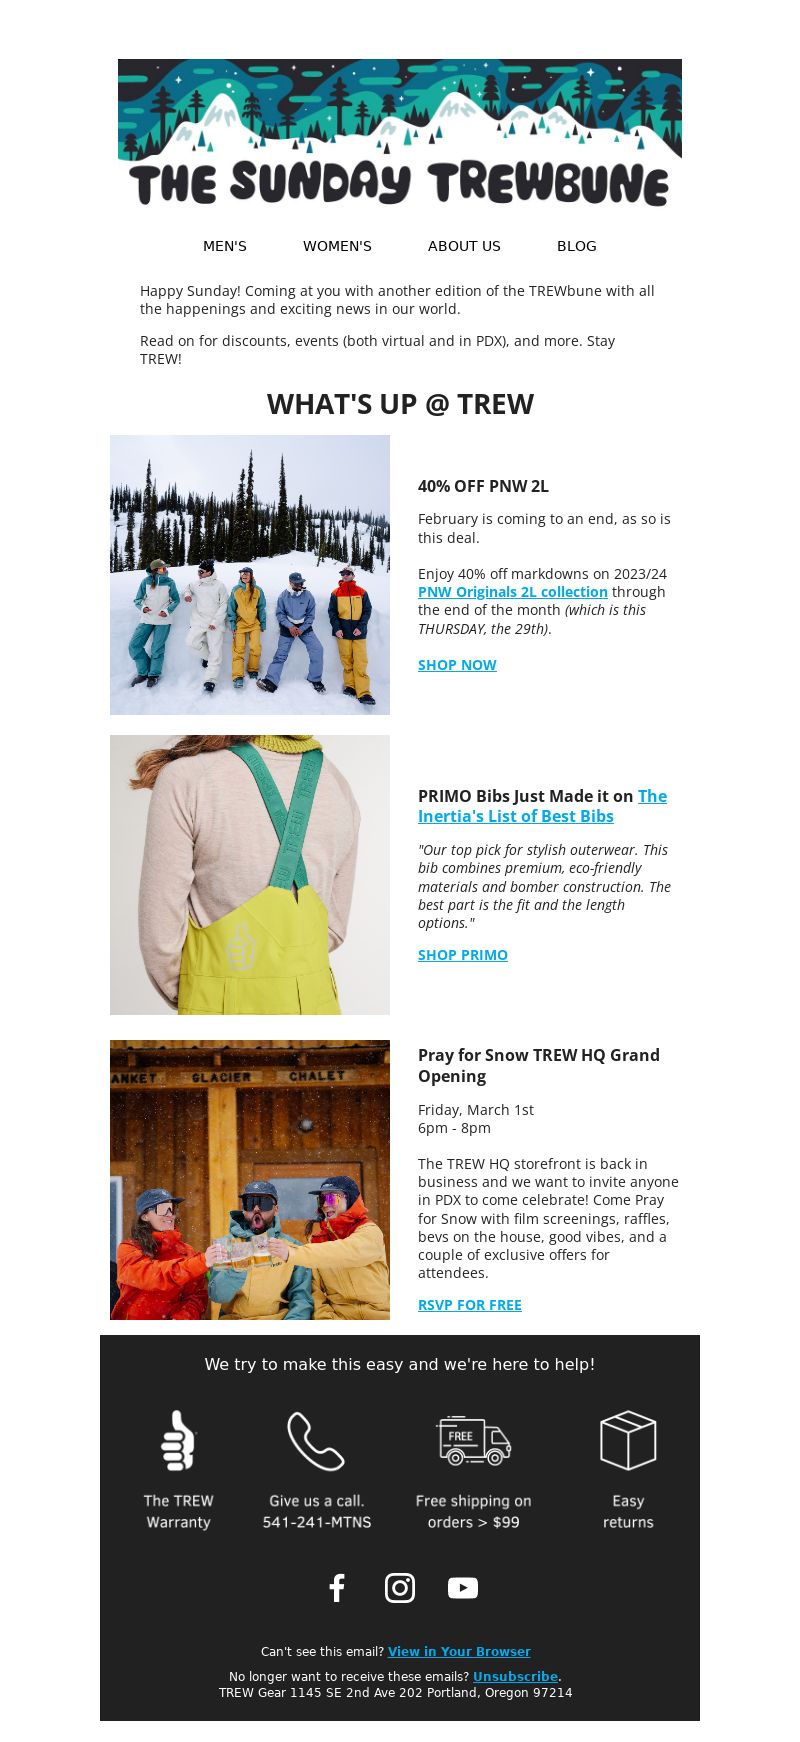
Task: Open the YouTube social icon
Action: coord(463,1588)
